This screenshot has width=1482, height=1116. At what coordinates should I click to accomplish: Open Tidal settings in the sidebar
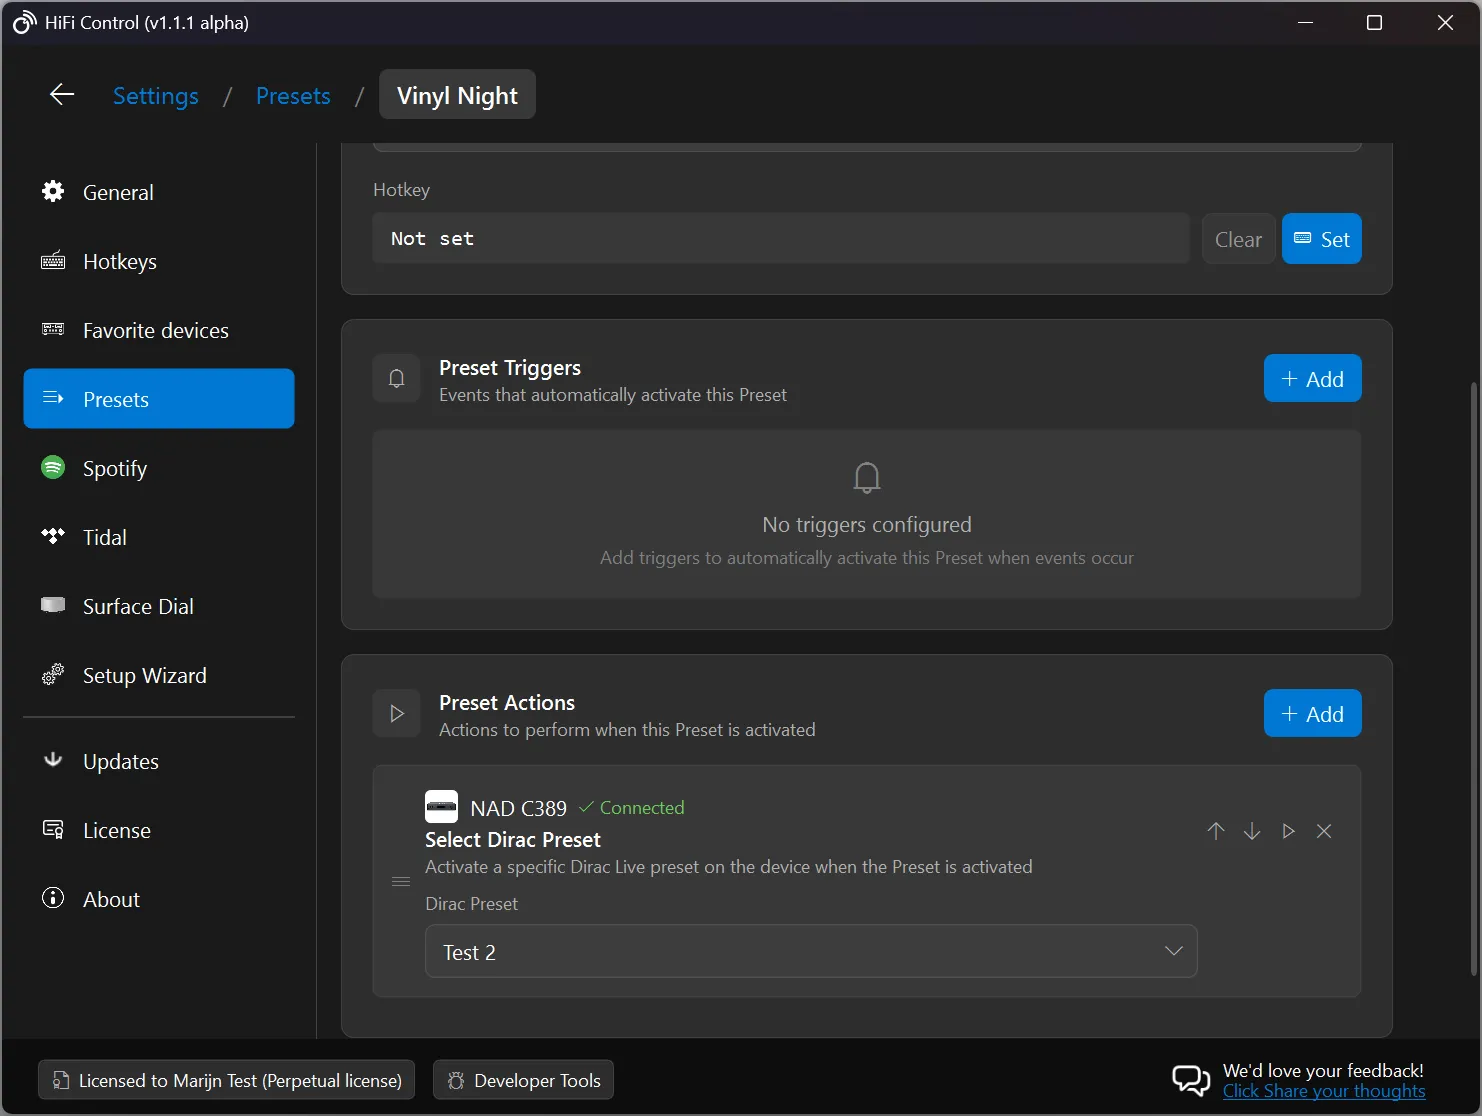coord(104,537)
